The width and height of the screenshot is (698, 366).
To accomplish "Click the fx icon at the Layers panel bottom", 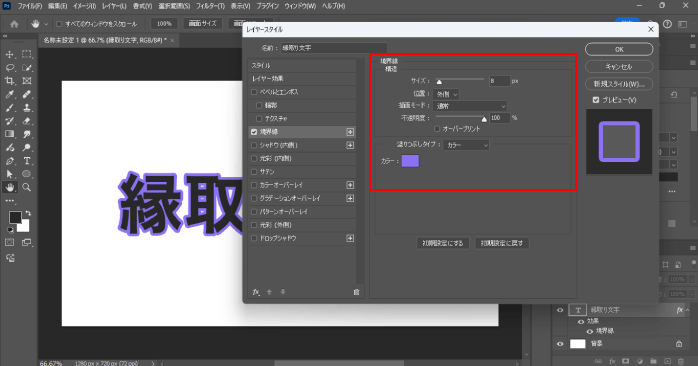I will [612, 361].
